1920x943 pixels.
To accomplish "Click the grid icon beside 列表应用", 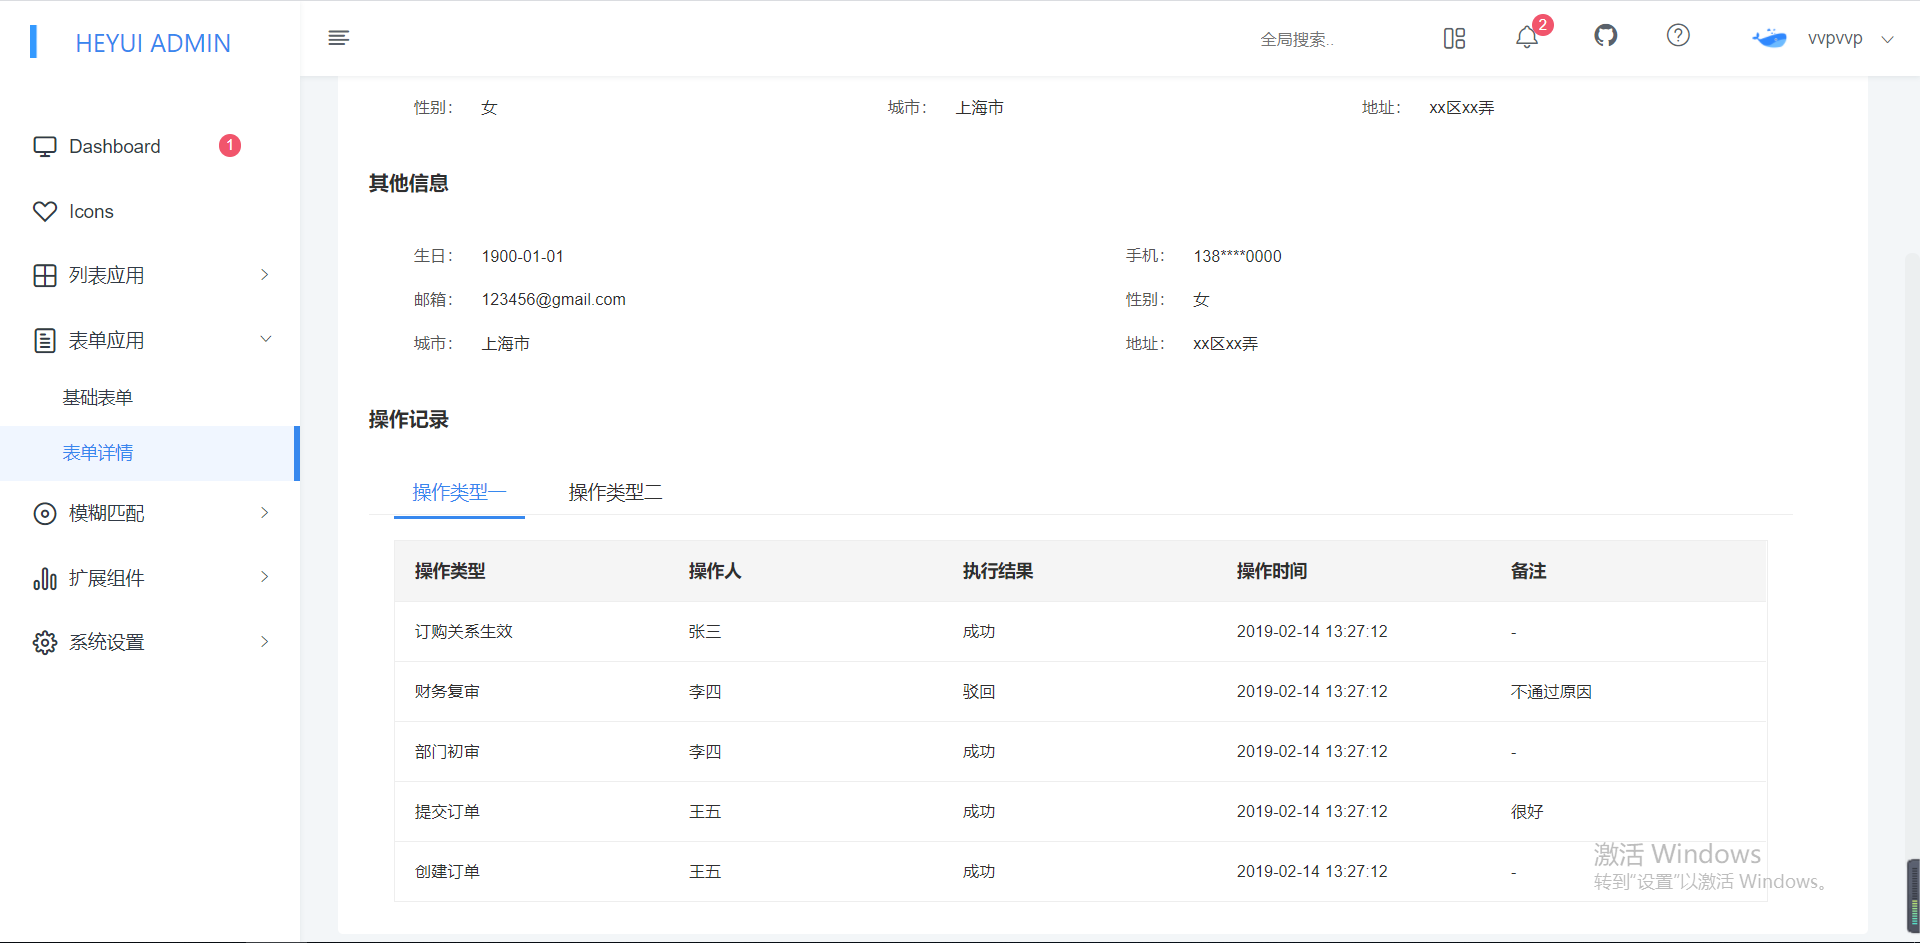I will [45, 276].
